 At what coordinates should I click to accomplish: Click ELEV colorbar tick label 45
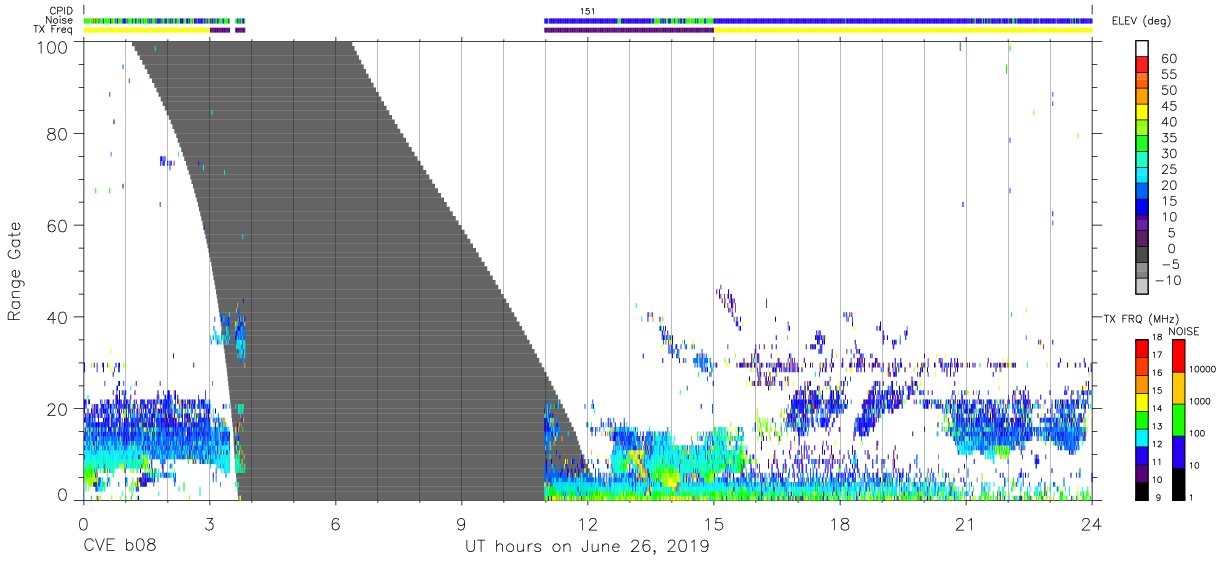click(x=1169, y=106)
